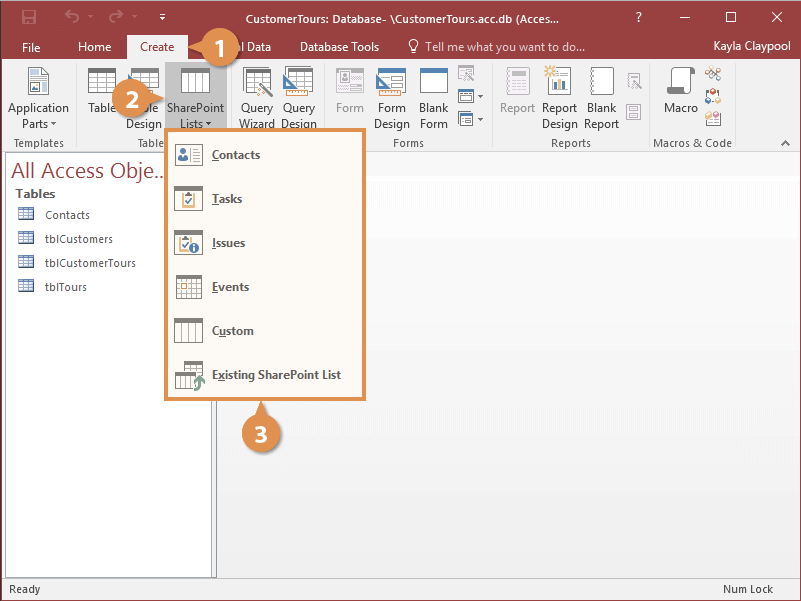Viewport: 801px width, 601px height.
Task: Collapse the ribbon with the chevron
Action: pos(785,144)
